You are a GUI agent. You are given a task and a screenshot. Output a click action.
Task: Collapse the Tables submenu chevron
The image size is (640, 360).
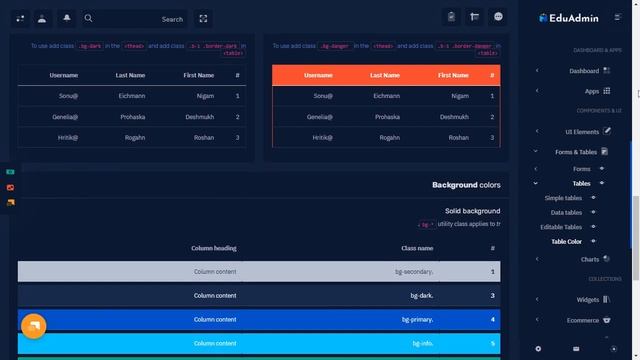(536, 183)
